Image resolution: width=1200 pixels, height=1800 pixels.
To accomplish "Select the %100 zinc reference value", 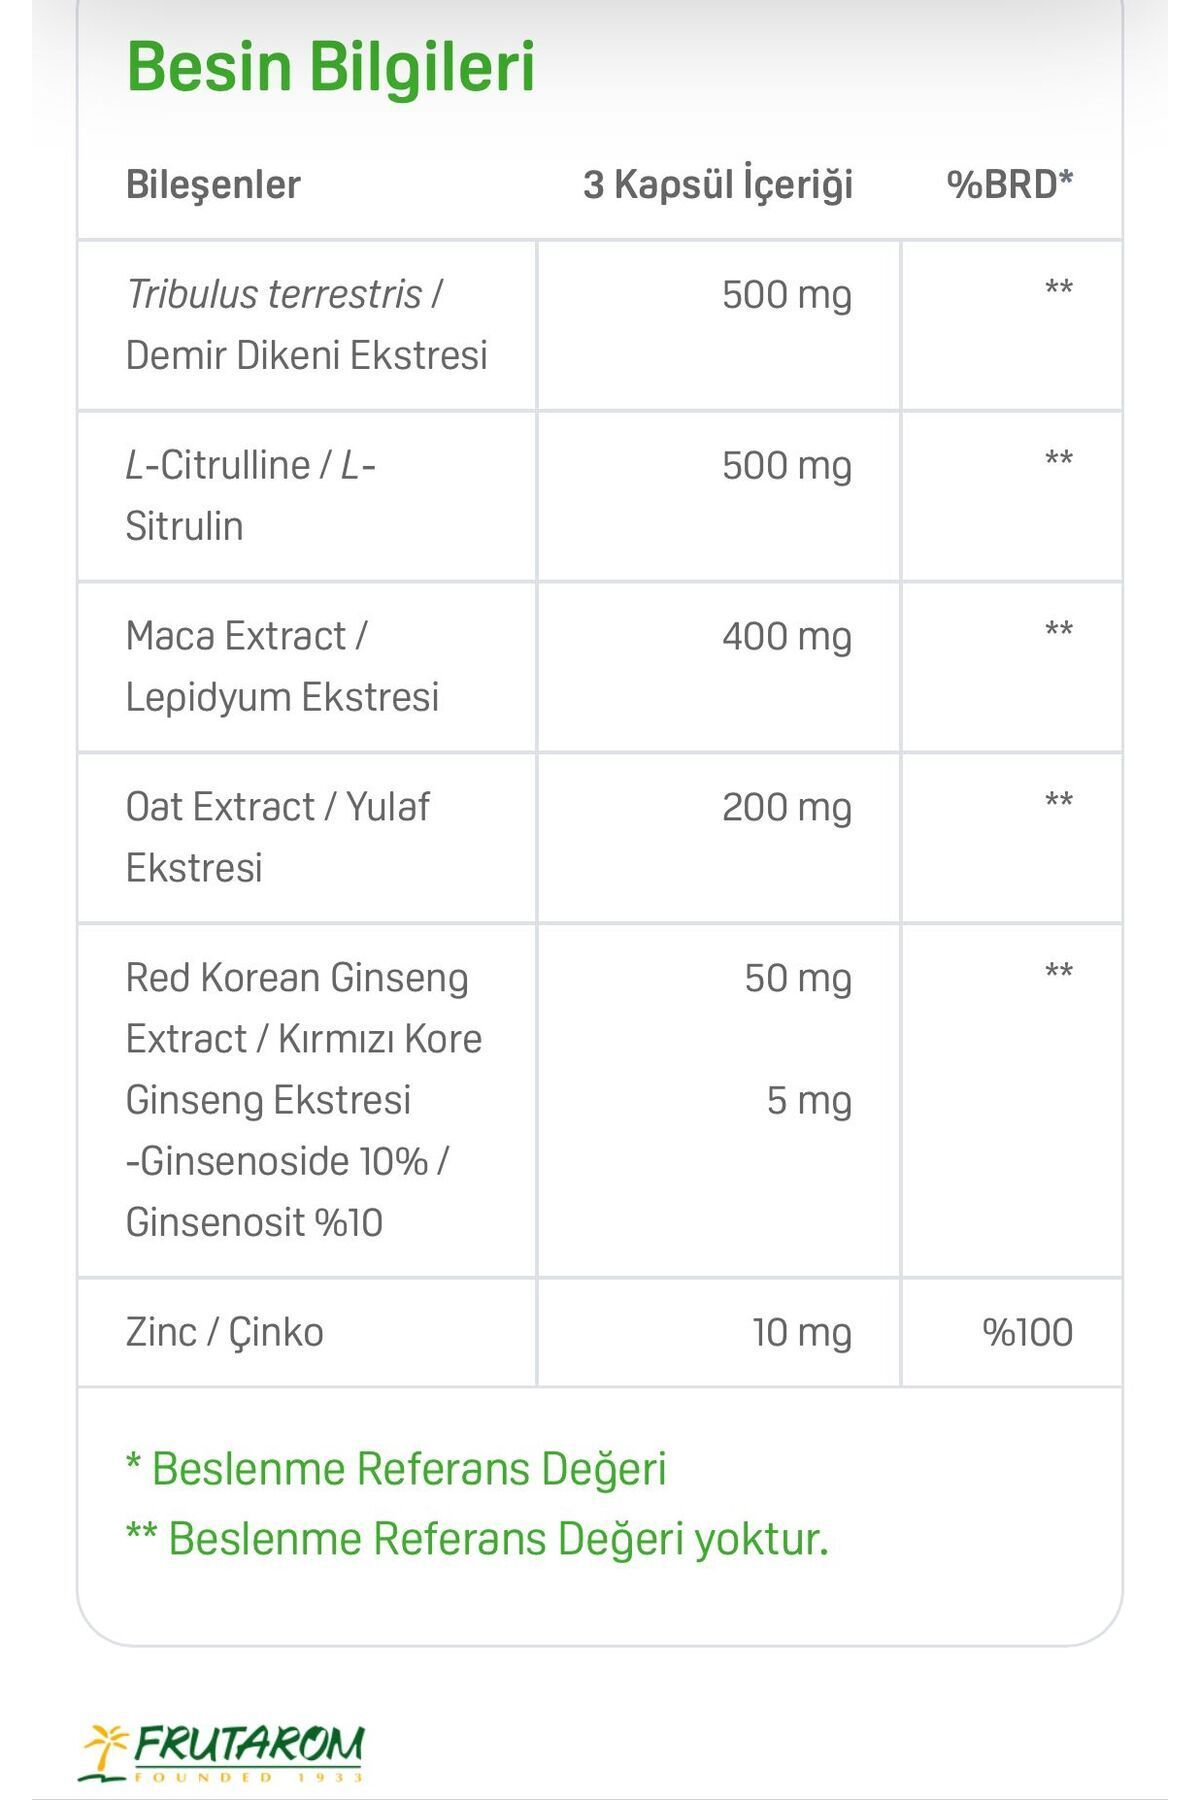I will click(1028, 1333).
